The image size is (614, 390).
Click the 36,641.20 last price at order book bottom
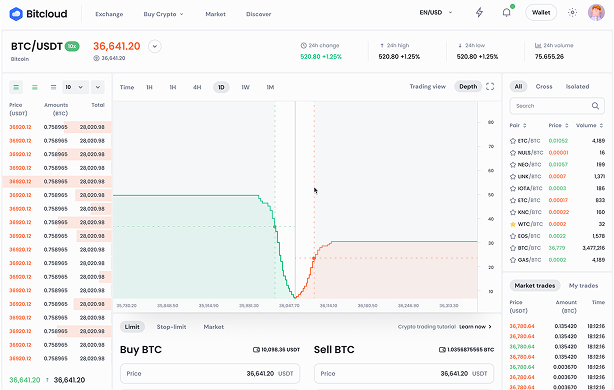[x=25, y=380]
